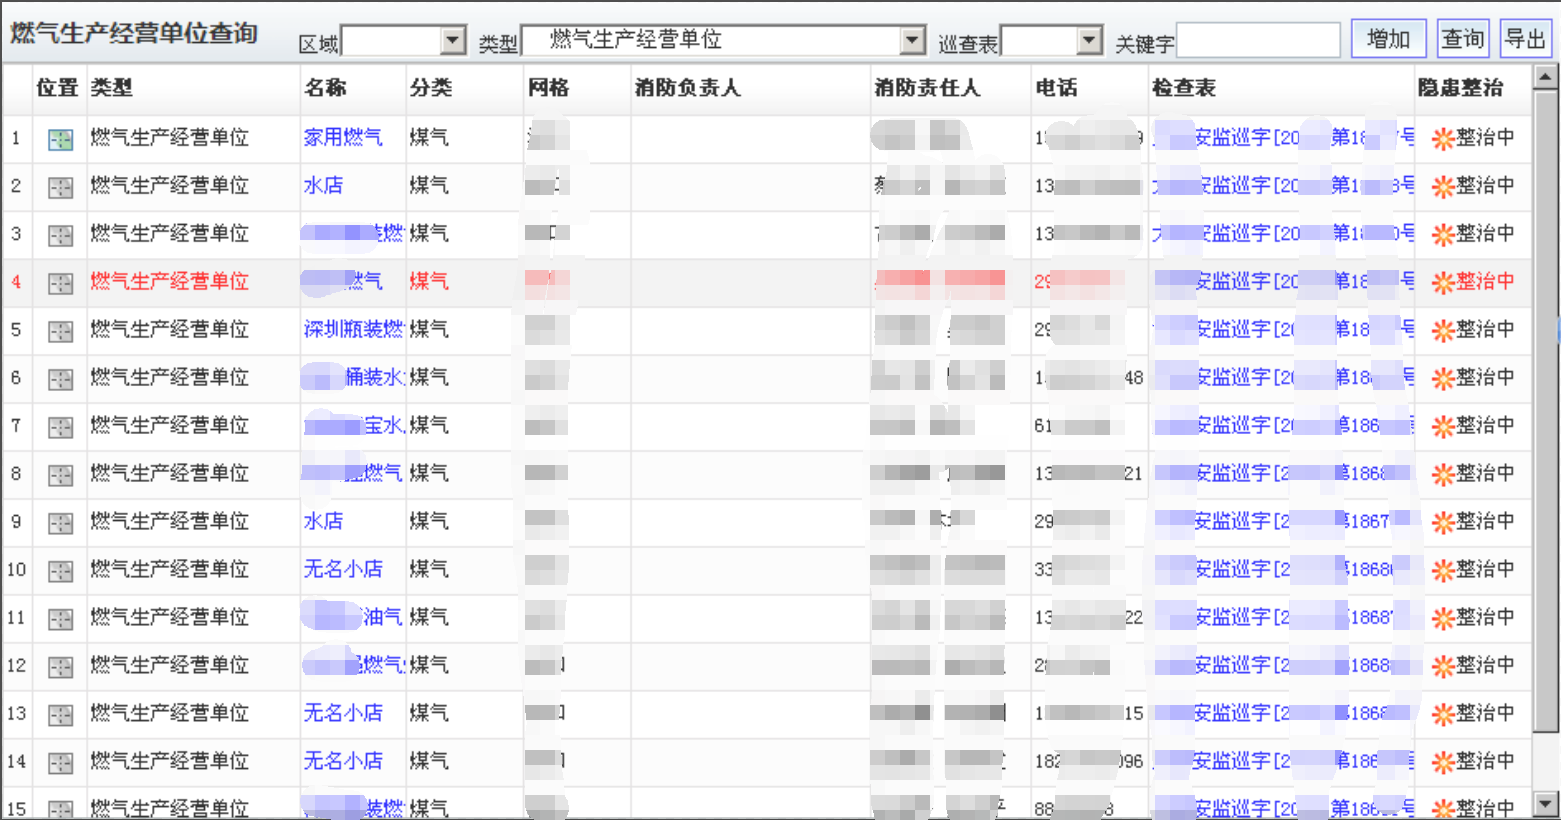This screenshot has width=1561, height=820.
Task: Open the 类型 dropdown showing 燃气生产经营单位
Action: [x=912, y=41]
